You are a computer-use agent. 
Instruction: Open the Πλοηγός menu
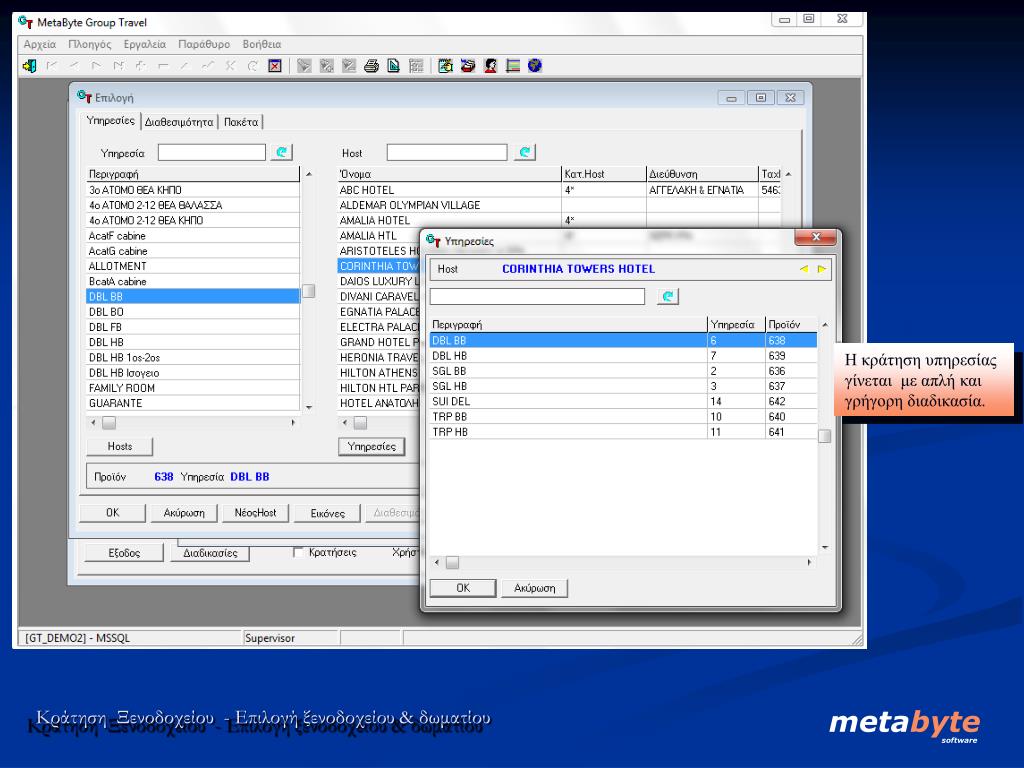(x=89, y=44)
